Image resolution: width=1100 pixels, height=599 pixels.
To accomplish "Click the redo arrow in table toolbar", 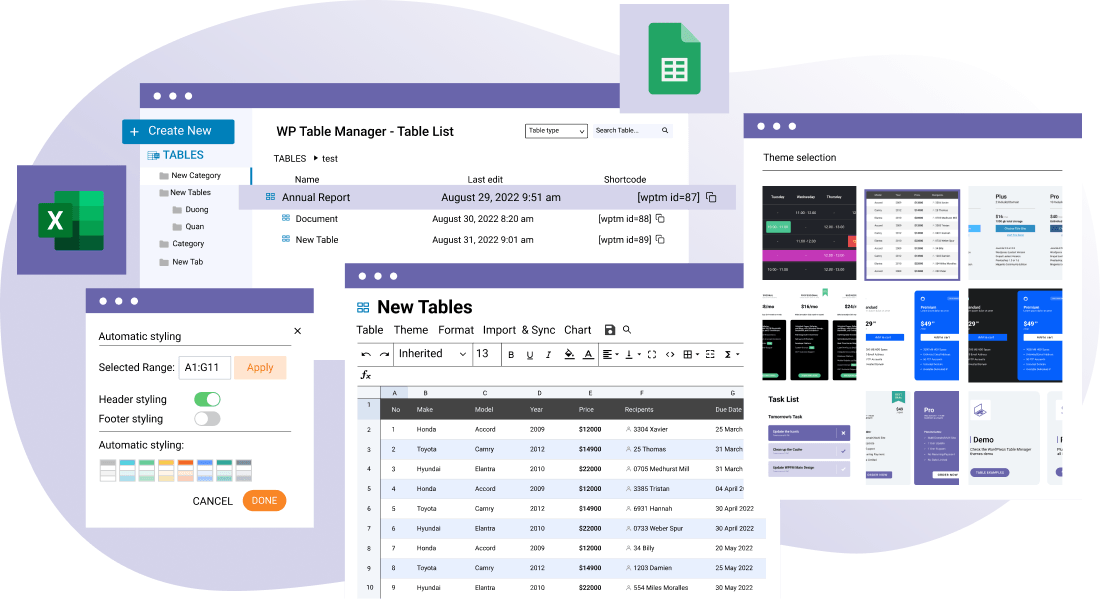I will pyautogui.click(x=384, y=354).
